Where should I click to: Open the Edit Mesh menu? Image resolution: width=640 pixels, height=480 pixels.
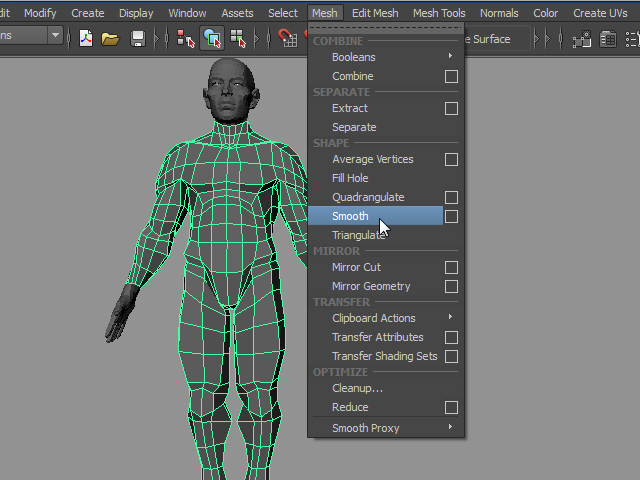click(375, 13)
